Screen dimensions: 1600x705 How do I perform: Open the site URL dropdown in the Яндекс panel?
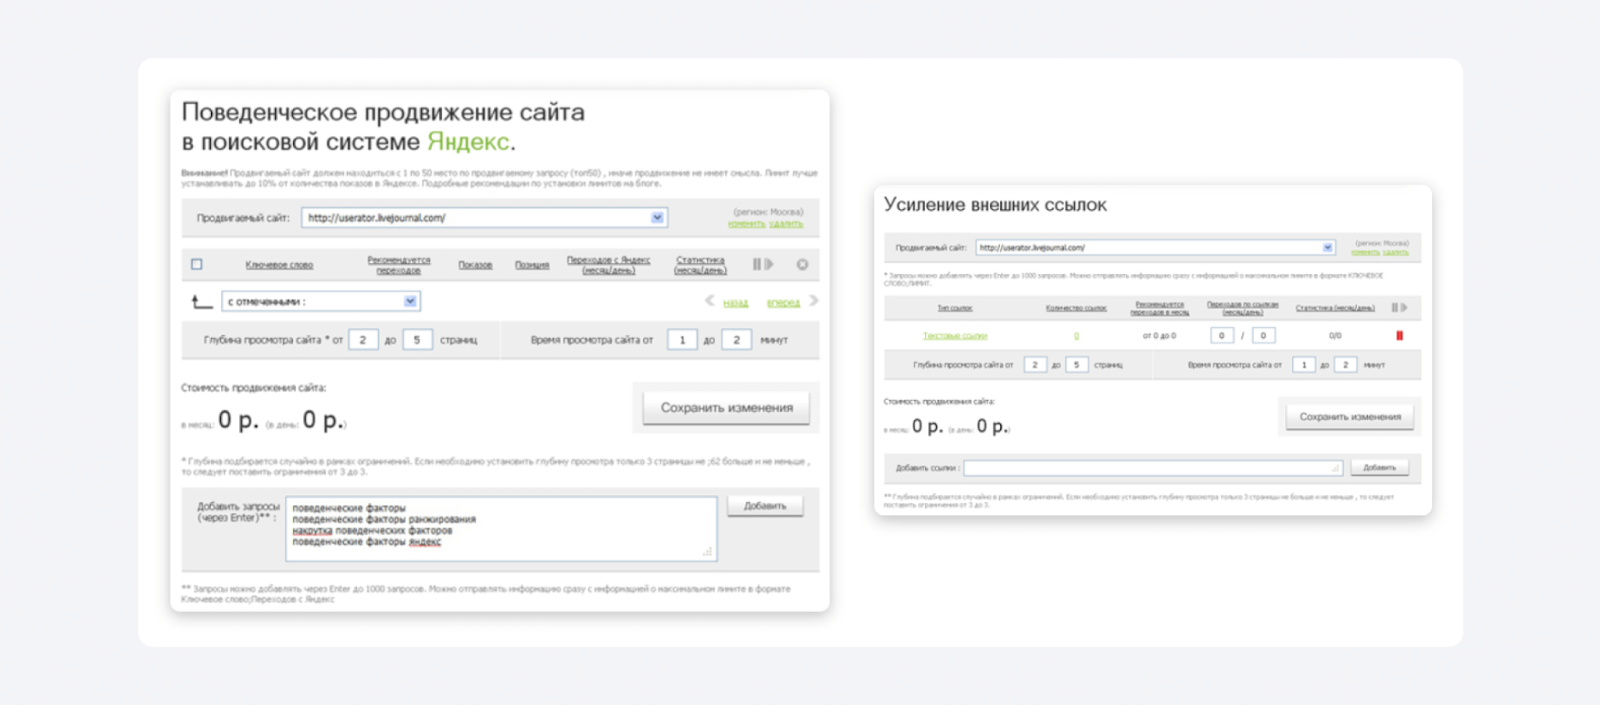657,218
